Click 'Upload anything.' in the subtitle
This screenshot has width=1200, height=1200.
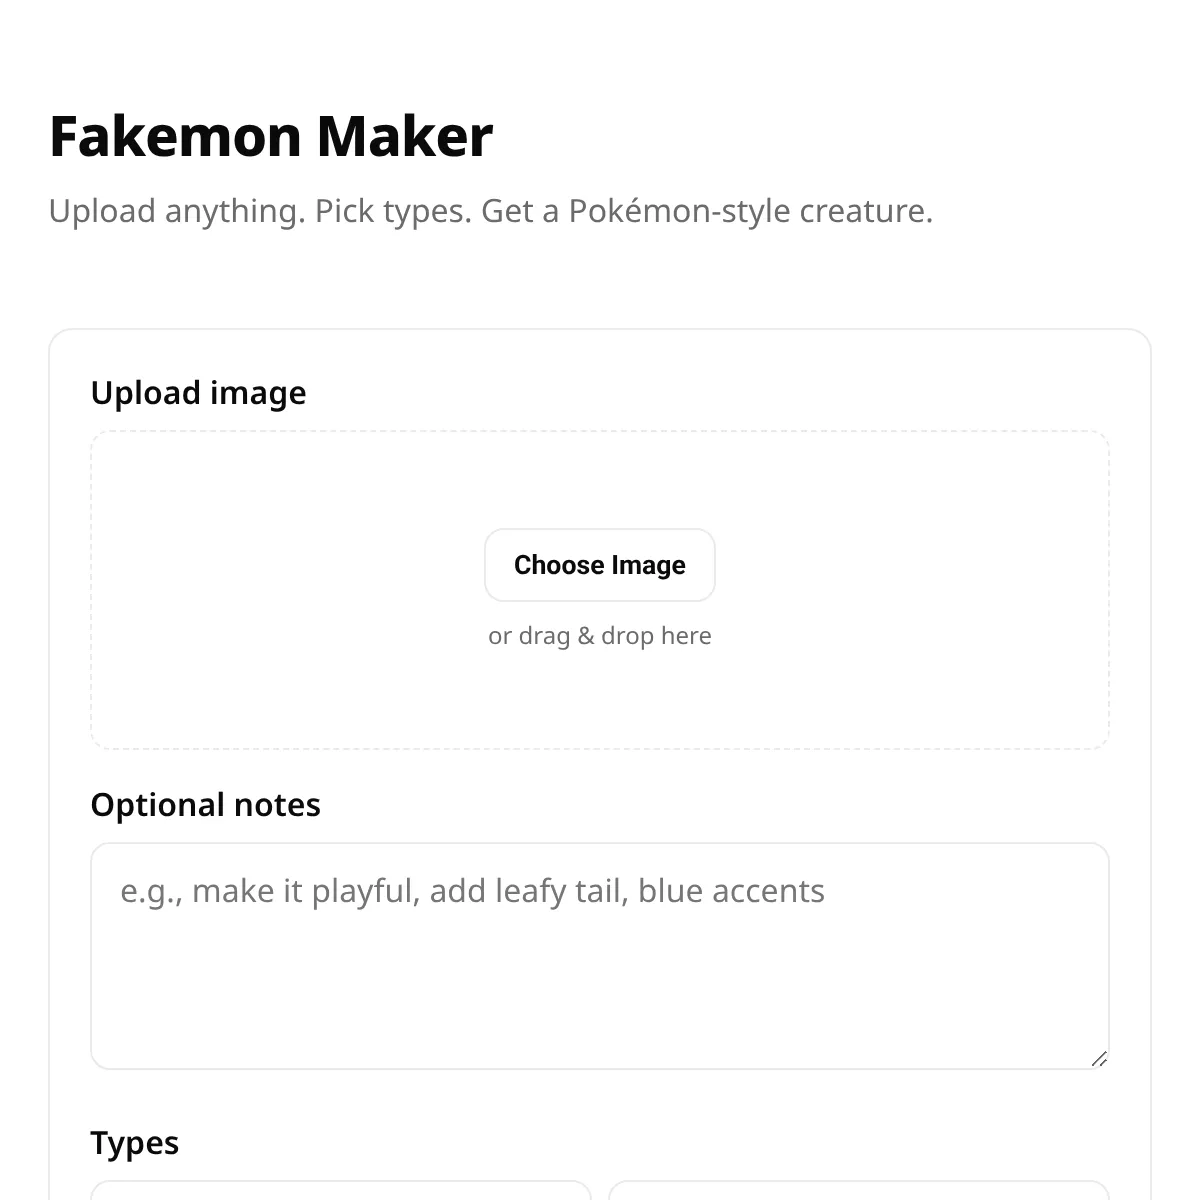[x=177, y=211]
